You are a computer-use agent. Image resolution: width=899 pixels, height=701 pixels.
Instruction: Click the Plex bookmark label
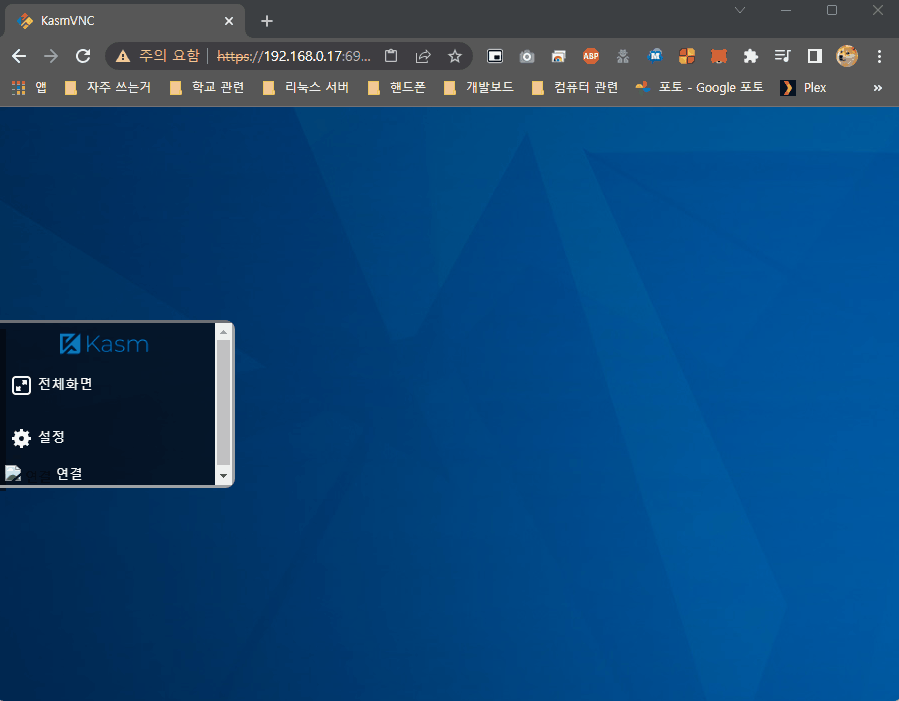point(815,88)
